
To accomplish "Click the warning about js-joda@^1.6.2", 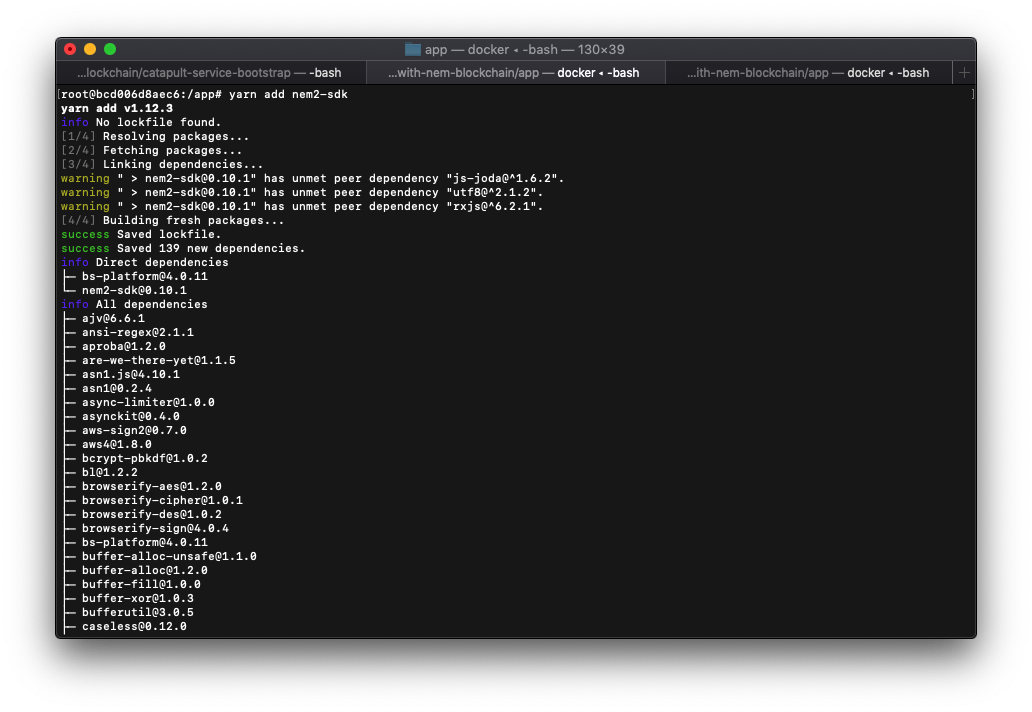I will (x=313, y=178).
